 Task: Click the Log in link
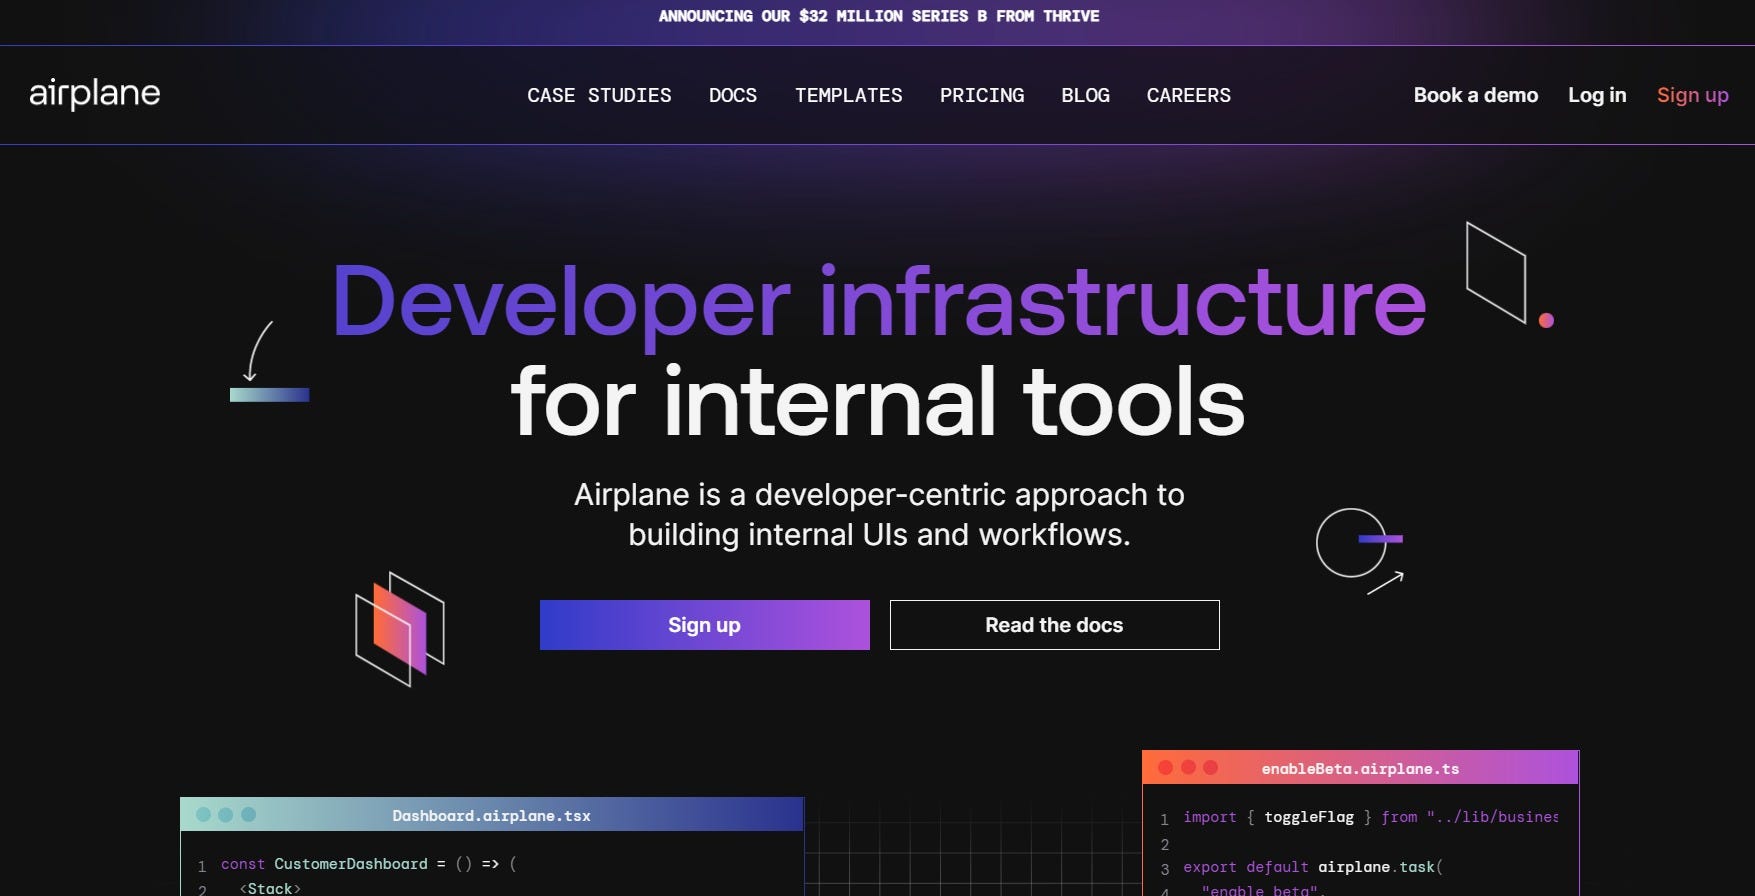pyautogui.click(x=1597, y=95)
